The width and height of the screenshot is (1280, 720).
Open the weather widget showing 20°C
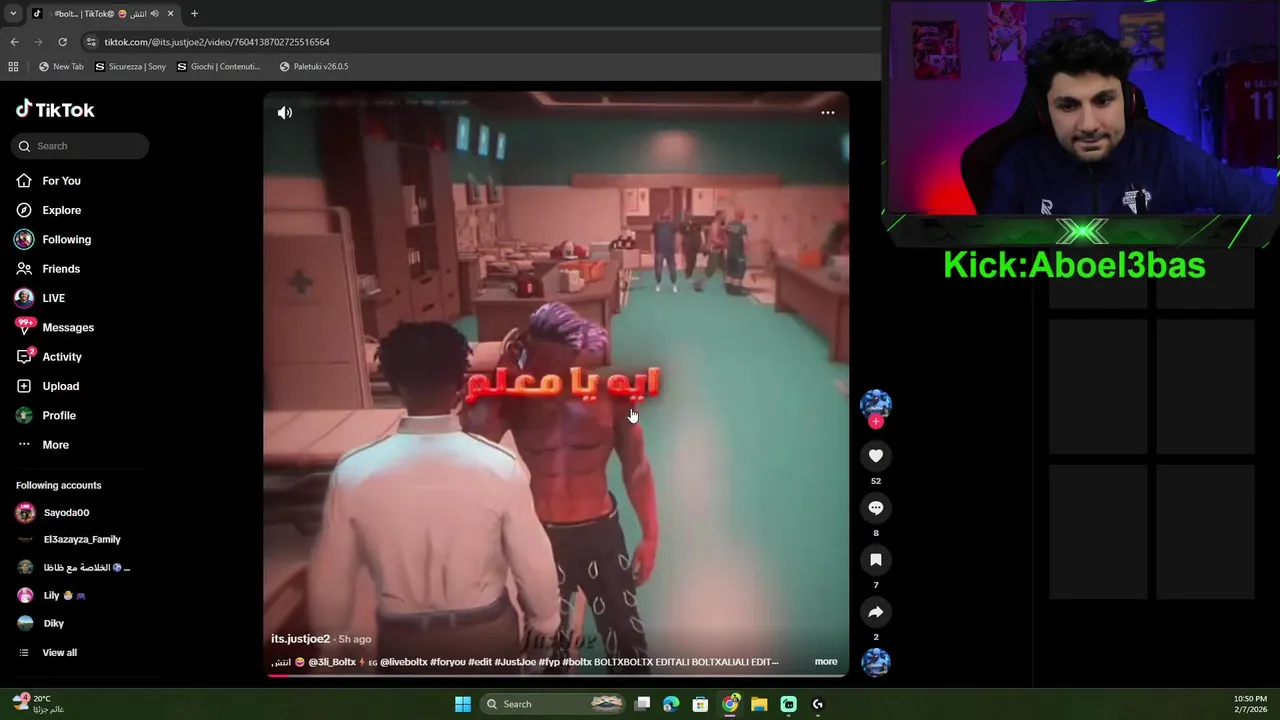click(38, 704)
